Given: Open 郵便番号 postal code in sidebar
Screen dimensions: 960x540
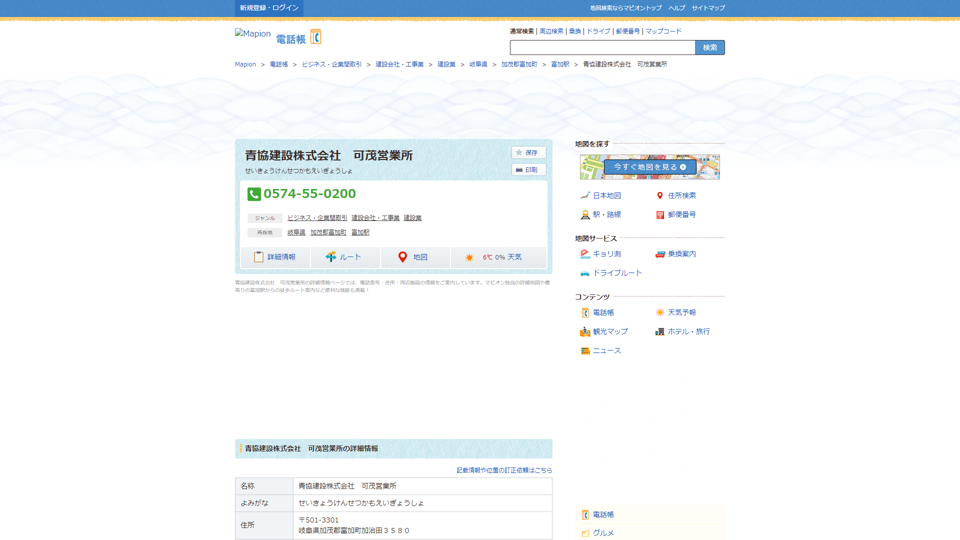Looking at the screenshot, I should pos(676,215).
